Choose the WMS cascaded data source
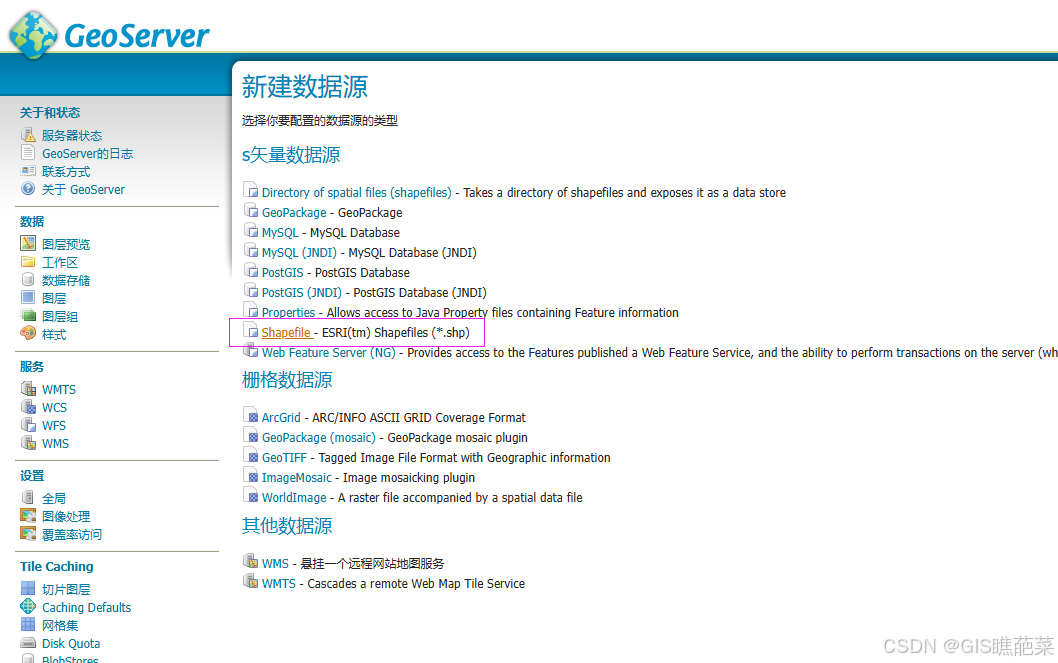Screen dimensions: 1058x663 pos(275,563)
